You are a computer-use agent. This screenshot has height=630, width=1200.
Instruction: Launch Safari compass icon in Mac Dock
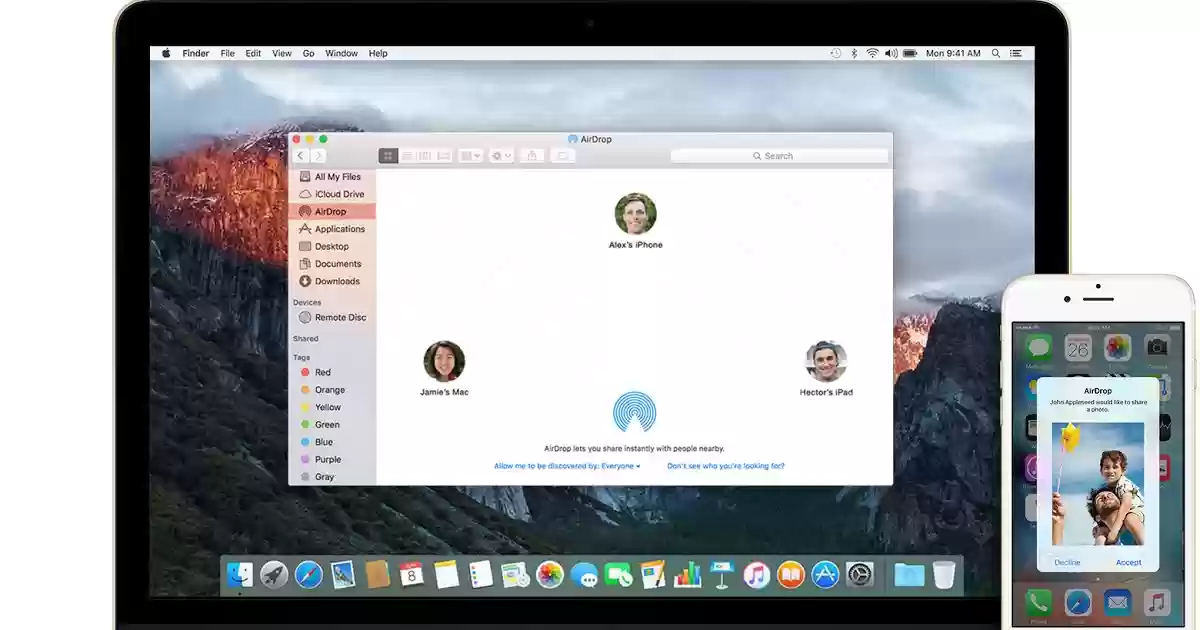309,575
